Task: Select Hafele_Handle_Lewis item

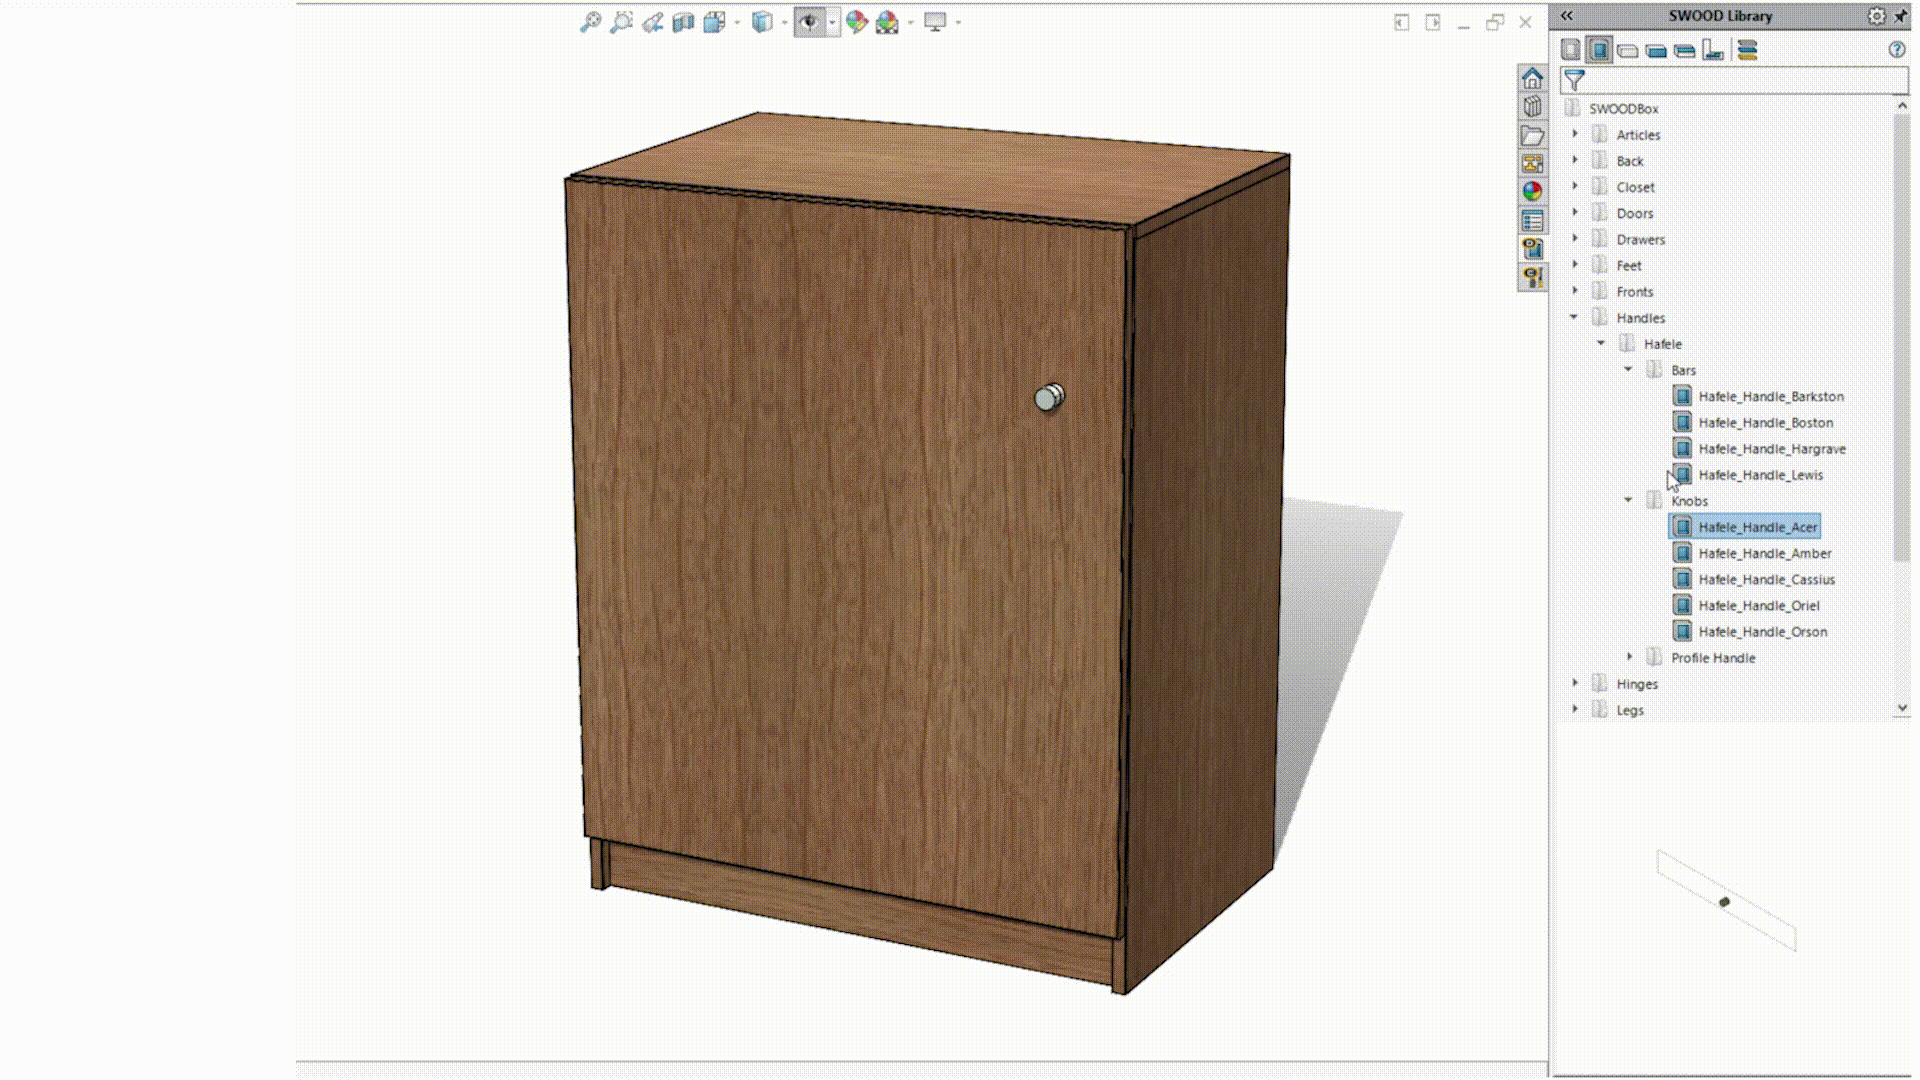Action: click(x=1760, y=475)
